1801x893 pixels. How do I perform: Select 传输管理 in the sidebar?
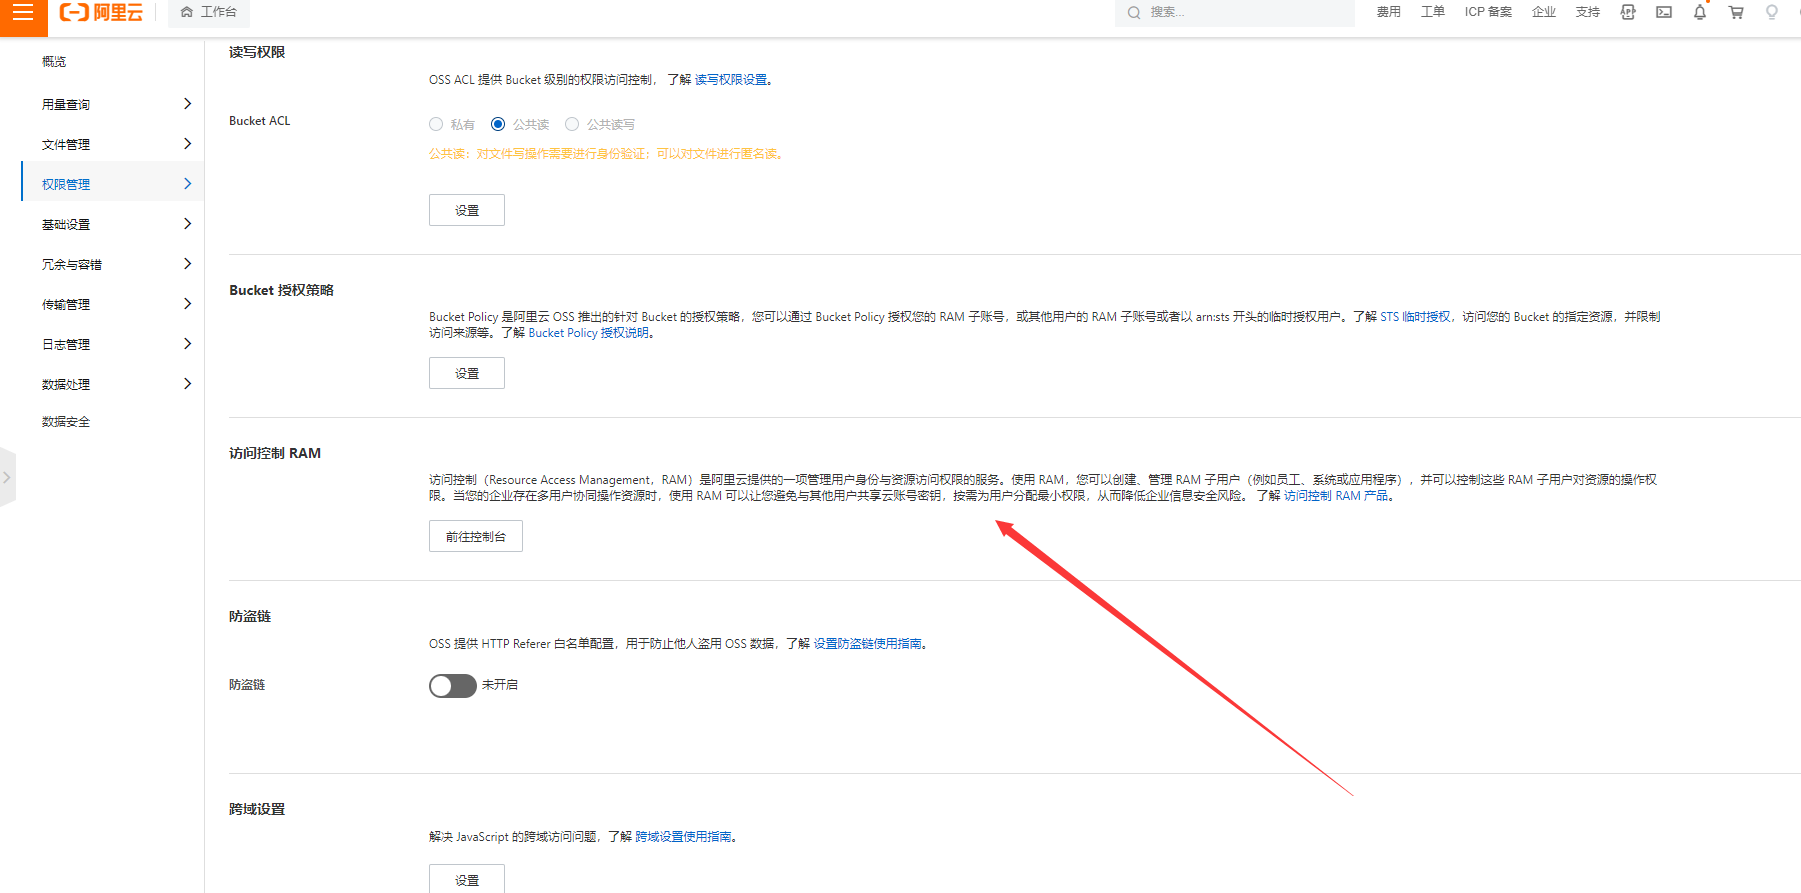pos(66,305)
